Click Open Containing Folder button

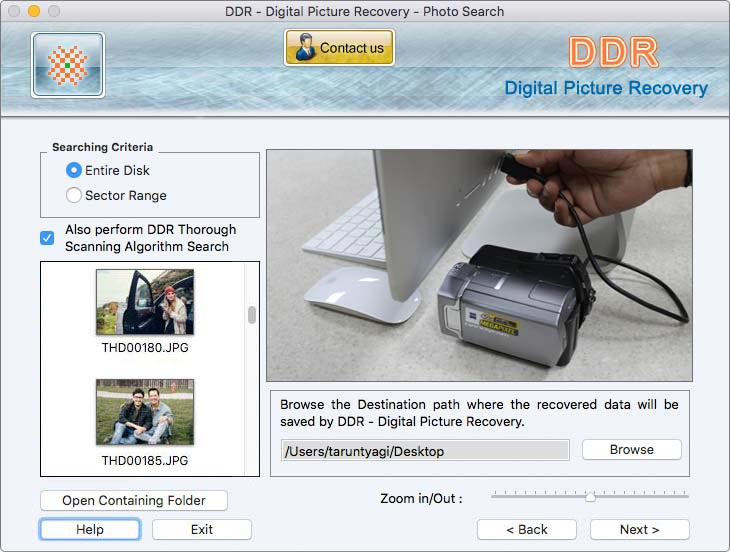[x=134, y=500]
